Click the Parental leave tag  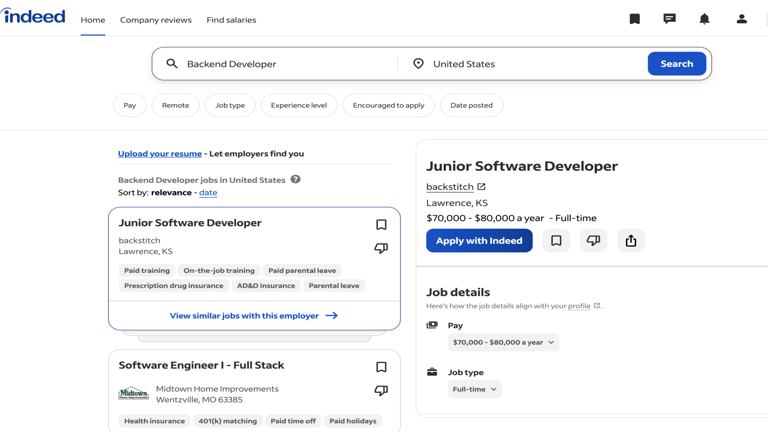(x=334, y=286)
